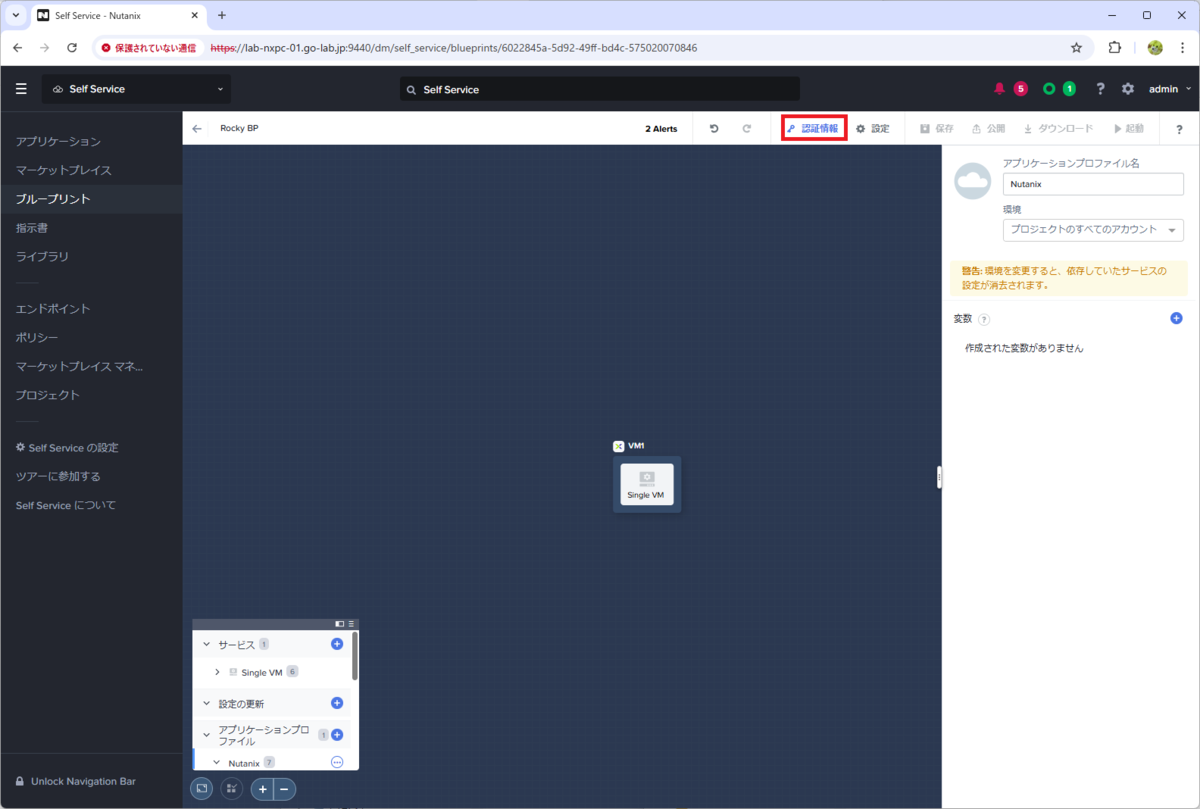This screenshot has height=809, width=1200.
Task: Click the canvas checklist grid icon
Action: tap(232, 789)
